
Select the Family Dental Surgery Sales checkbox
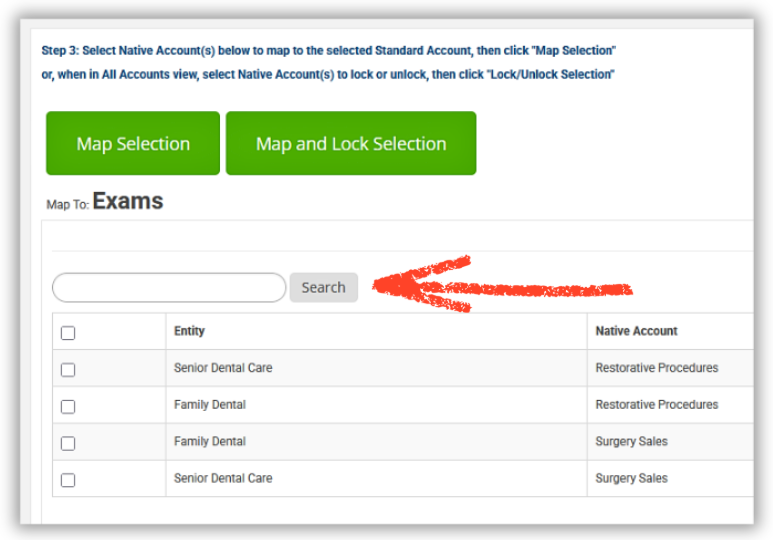click(68, 443)
